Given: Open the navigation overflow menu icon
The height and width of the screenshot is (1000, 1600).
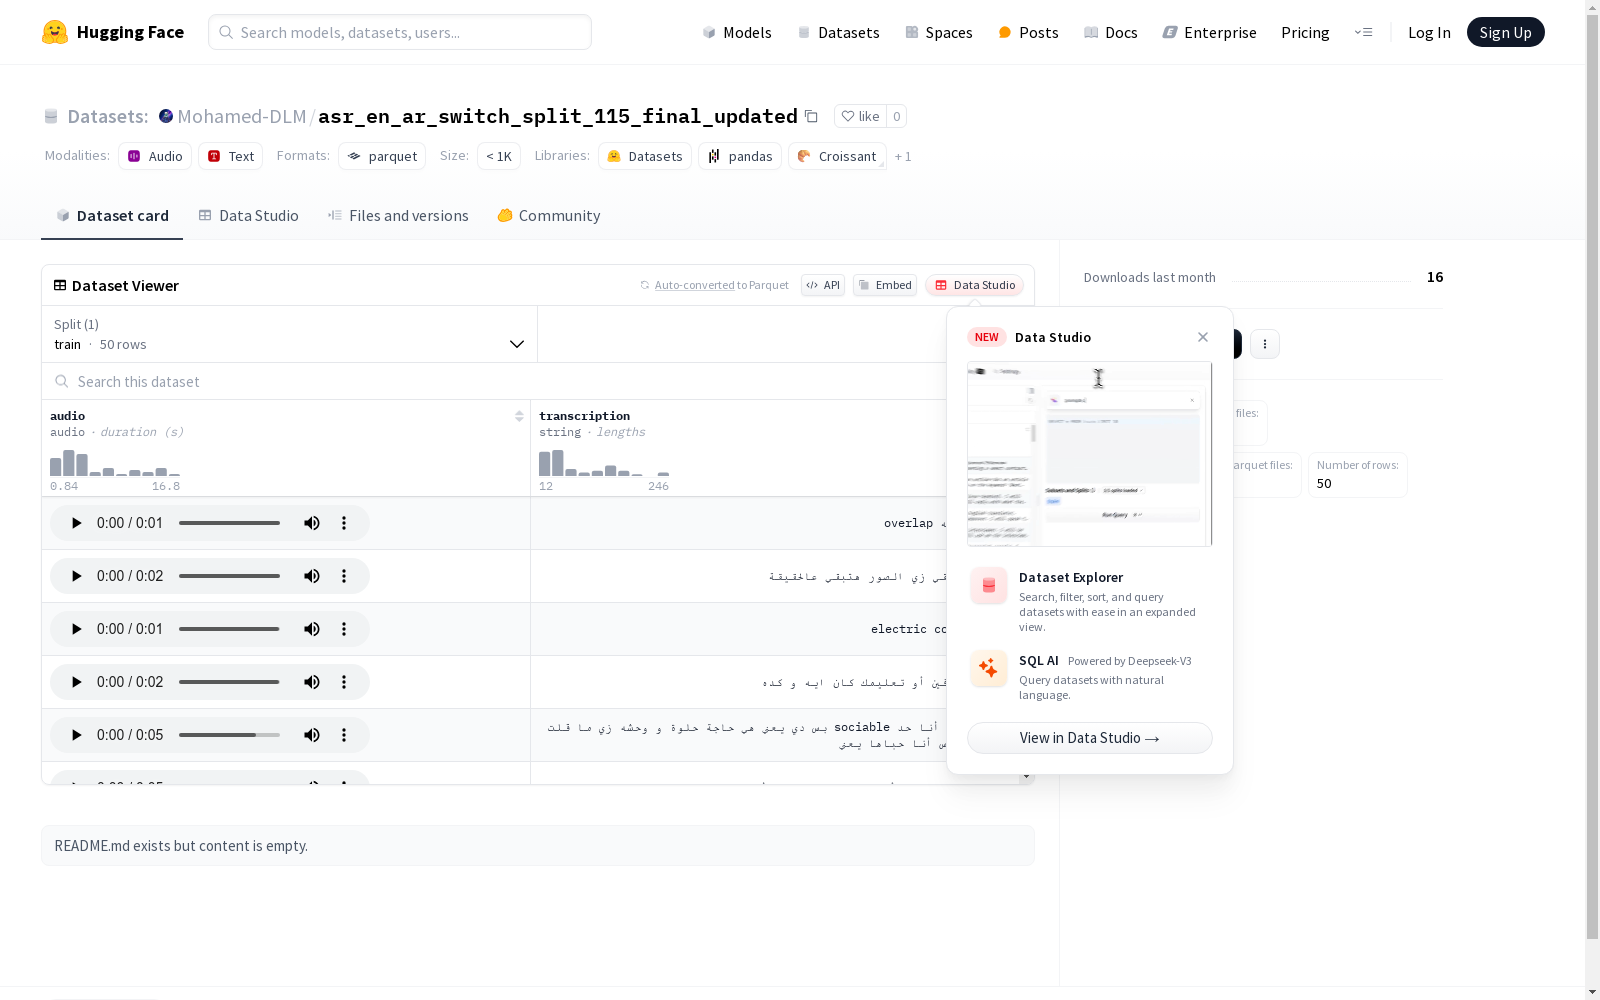Looking at the screenshot, I should click(x=1363, y=32).
